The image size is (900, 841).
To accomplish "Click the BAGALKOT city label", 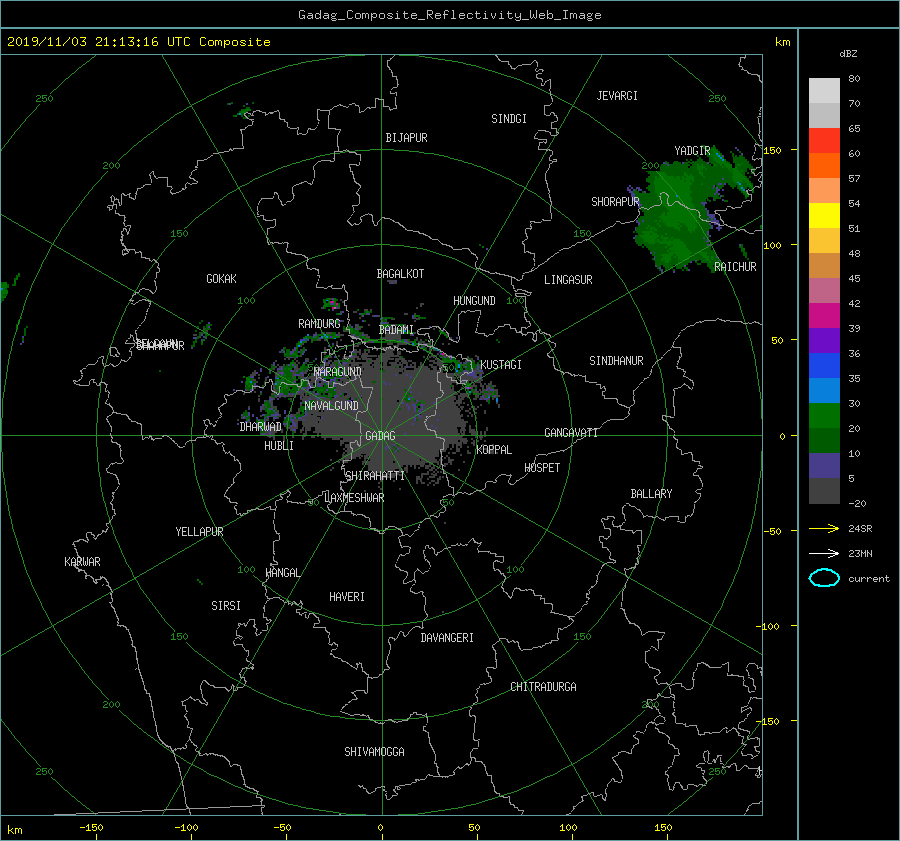I will (400, 274).
